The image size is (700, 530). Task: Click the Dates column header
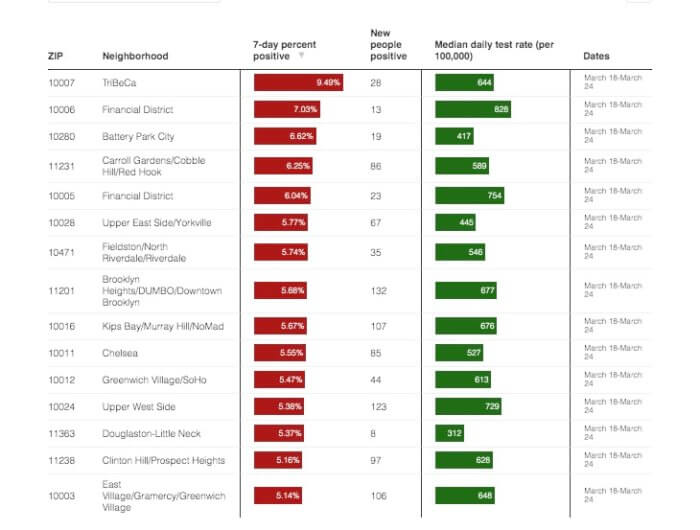click(596, 57)
